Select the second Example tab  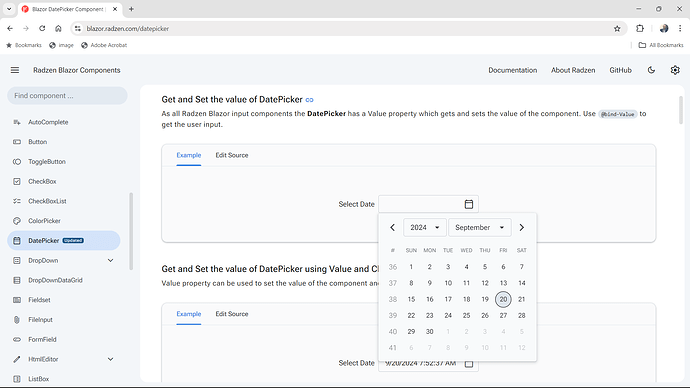(x=189, y=314)
